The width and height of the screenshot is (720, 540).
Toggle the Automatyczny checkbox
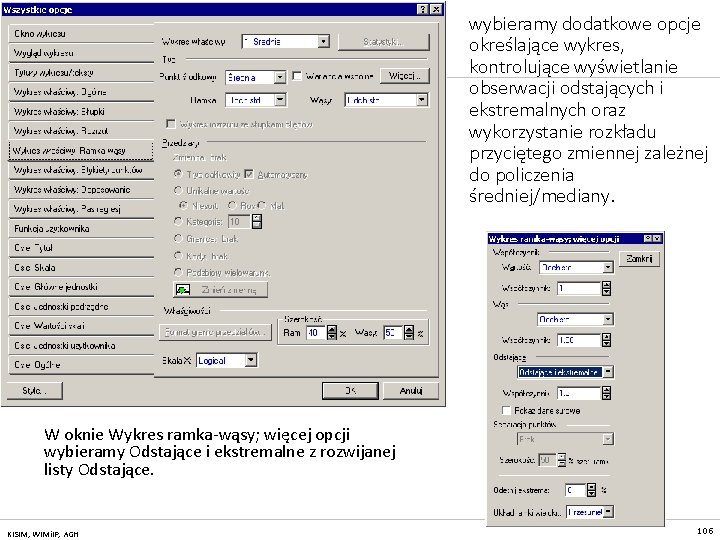coord(249,174)
